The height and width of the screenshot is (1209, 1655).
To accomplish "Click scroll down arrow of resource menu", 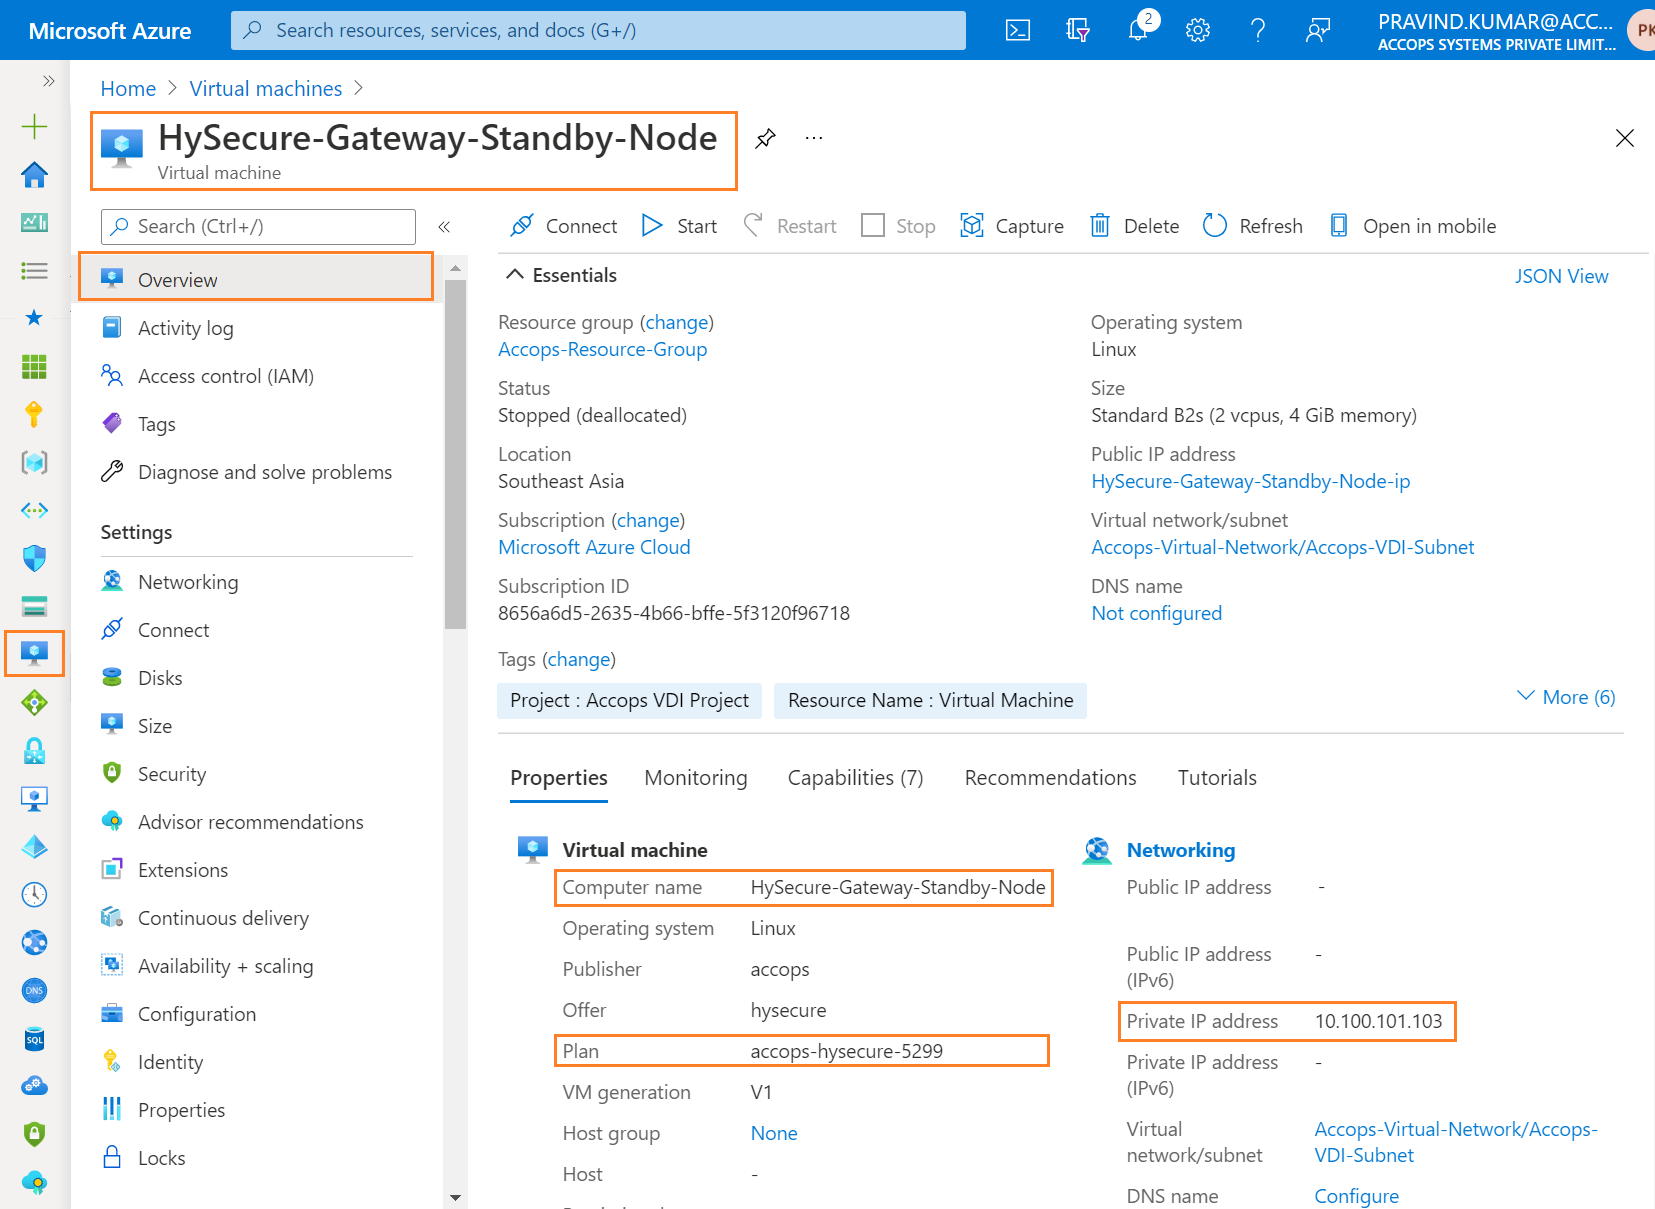I will pos(455,1197).
